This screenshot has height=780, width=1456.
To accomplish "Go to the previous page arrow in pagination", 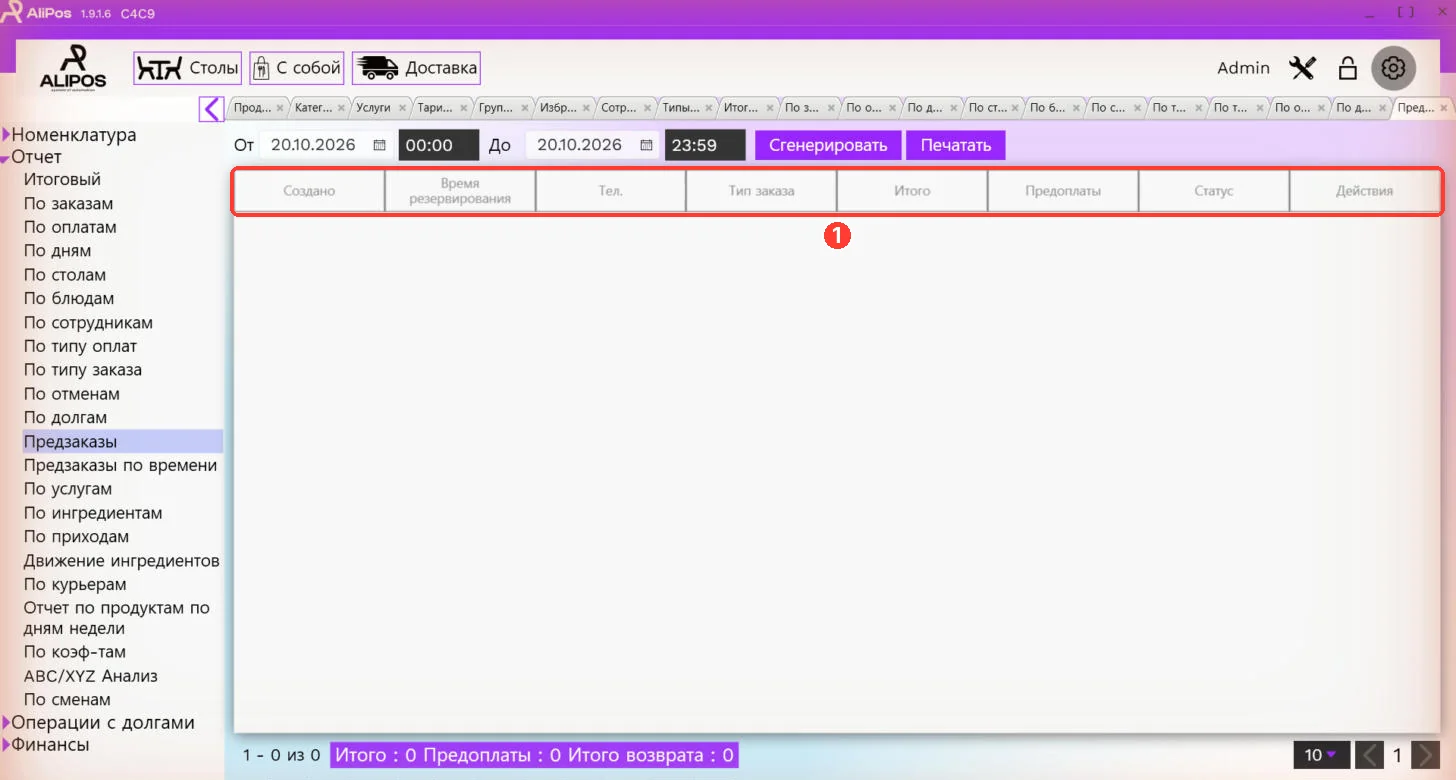I will (x=1370, y=755).
